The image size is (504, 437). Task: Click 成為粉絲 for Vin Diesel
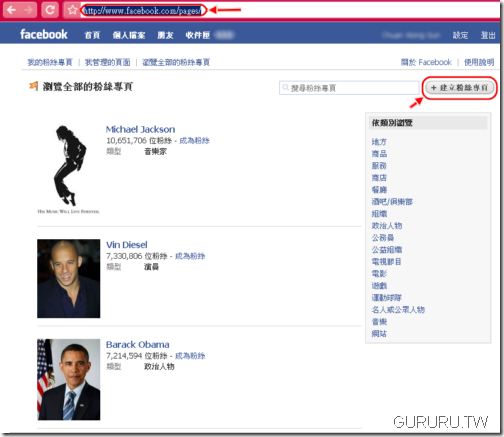(190, 256)
